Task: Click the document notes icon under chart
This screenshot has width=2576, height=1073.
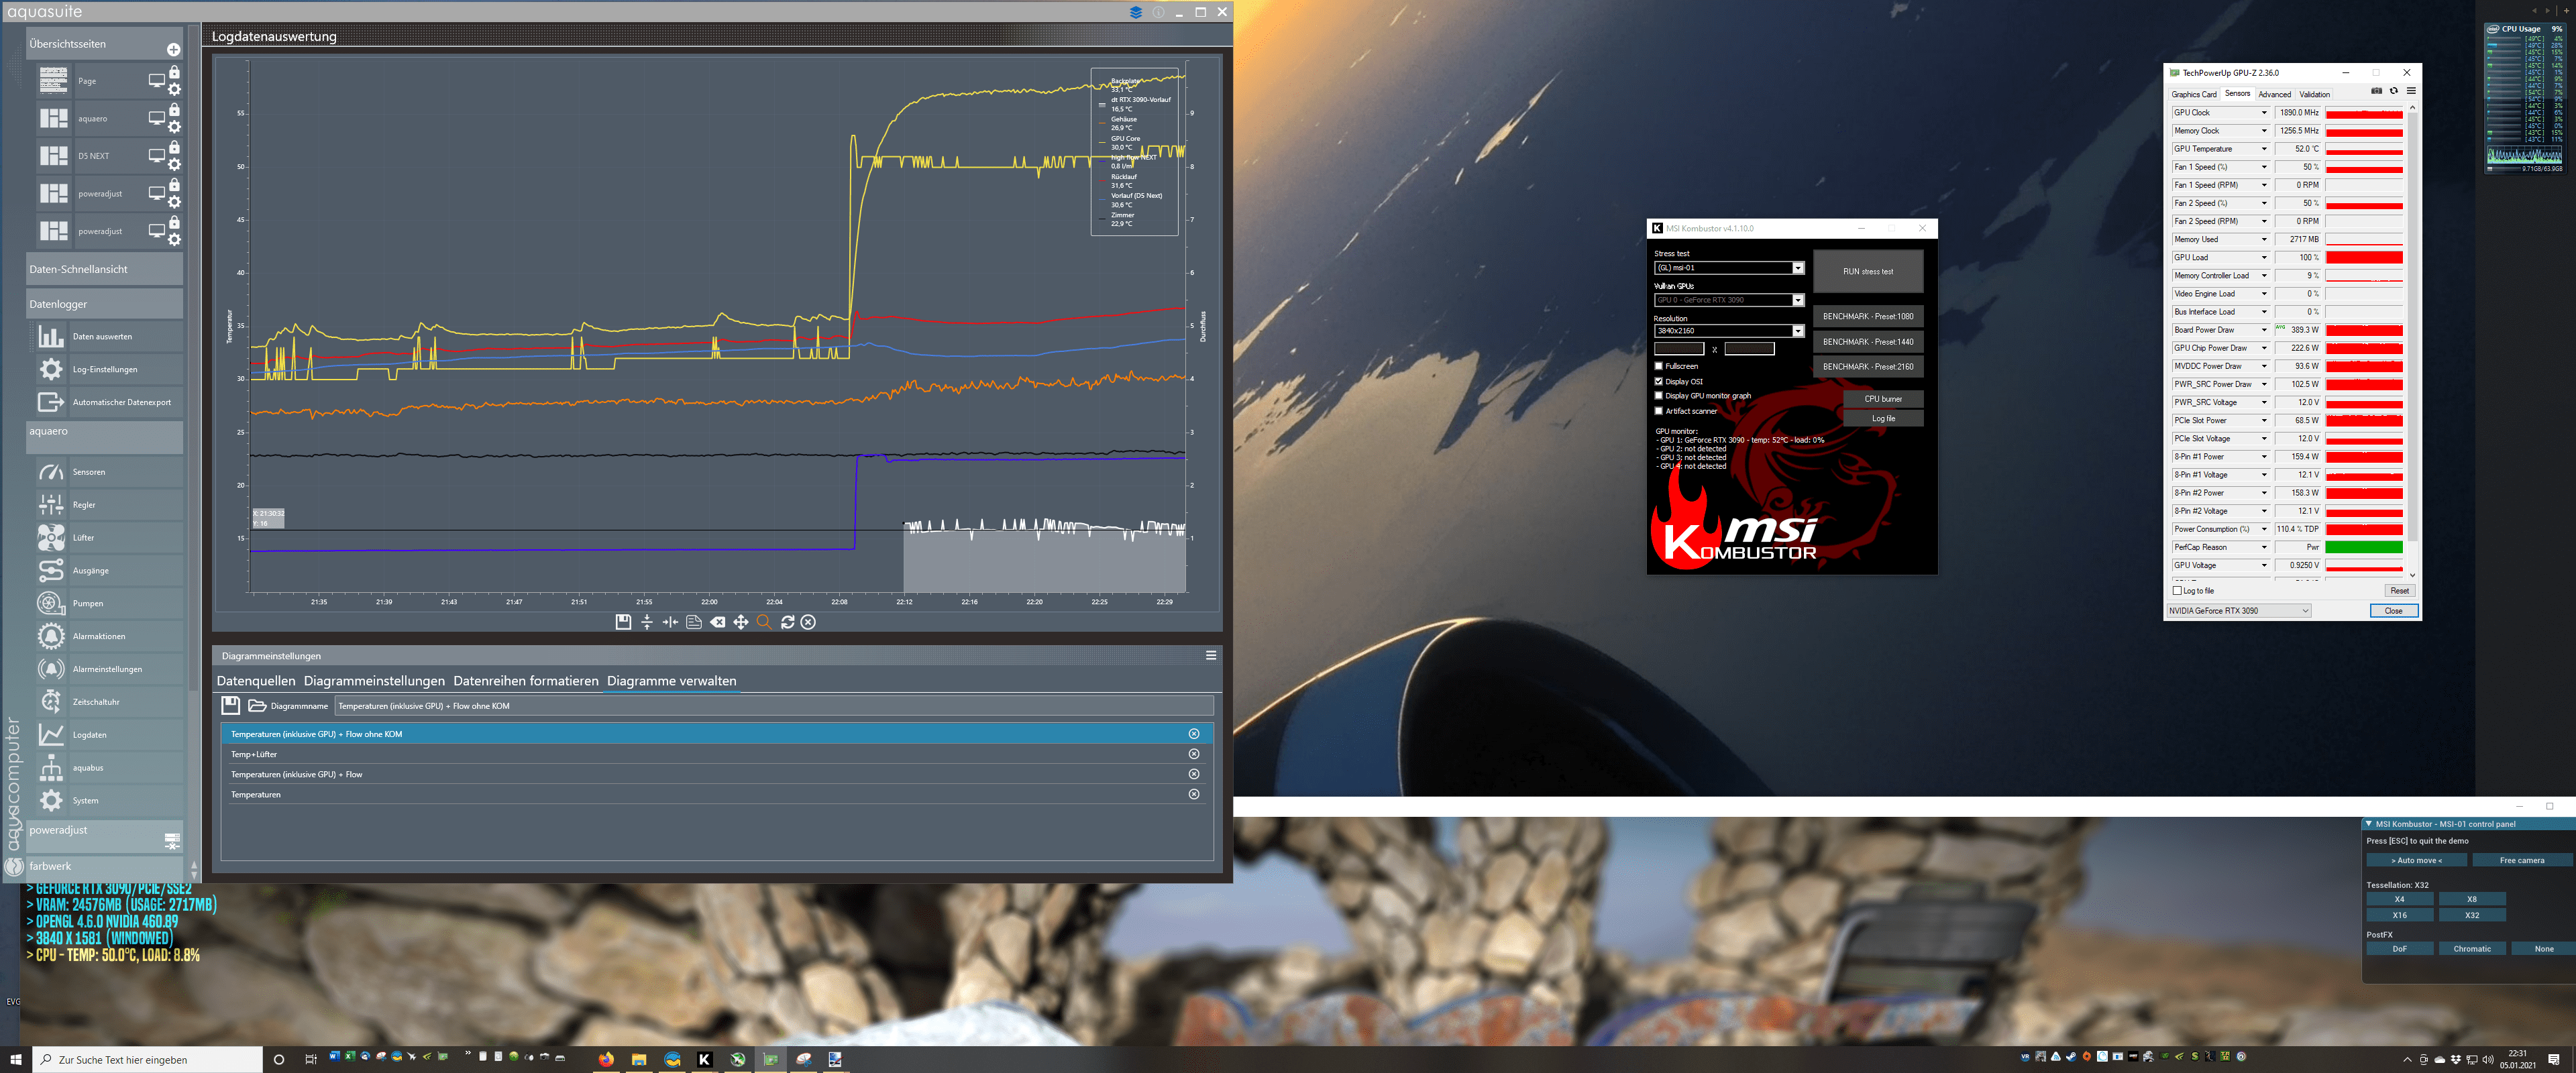Action: [694, 622]
